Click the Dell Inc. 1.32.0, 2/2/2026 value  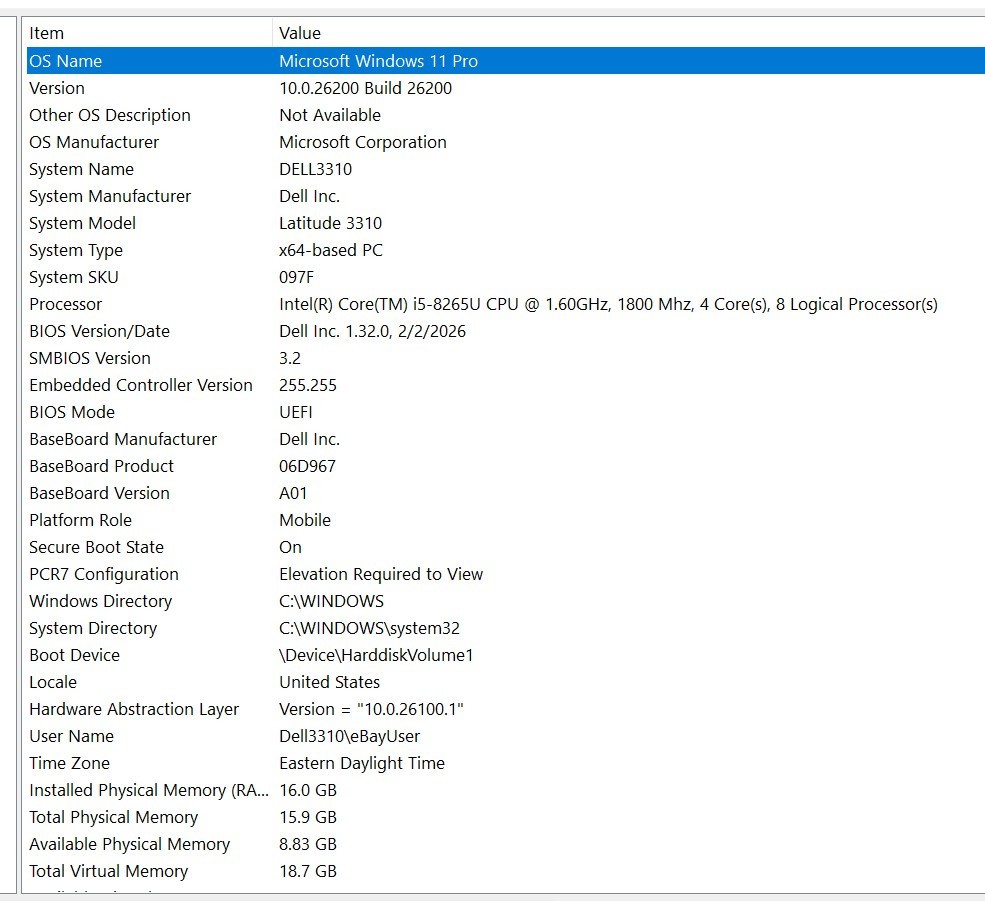pos(373,331)
